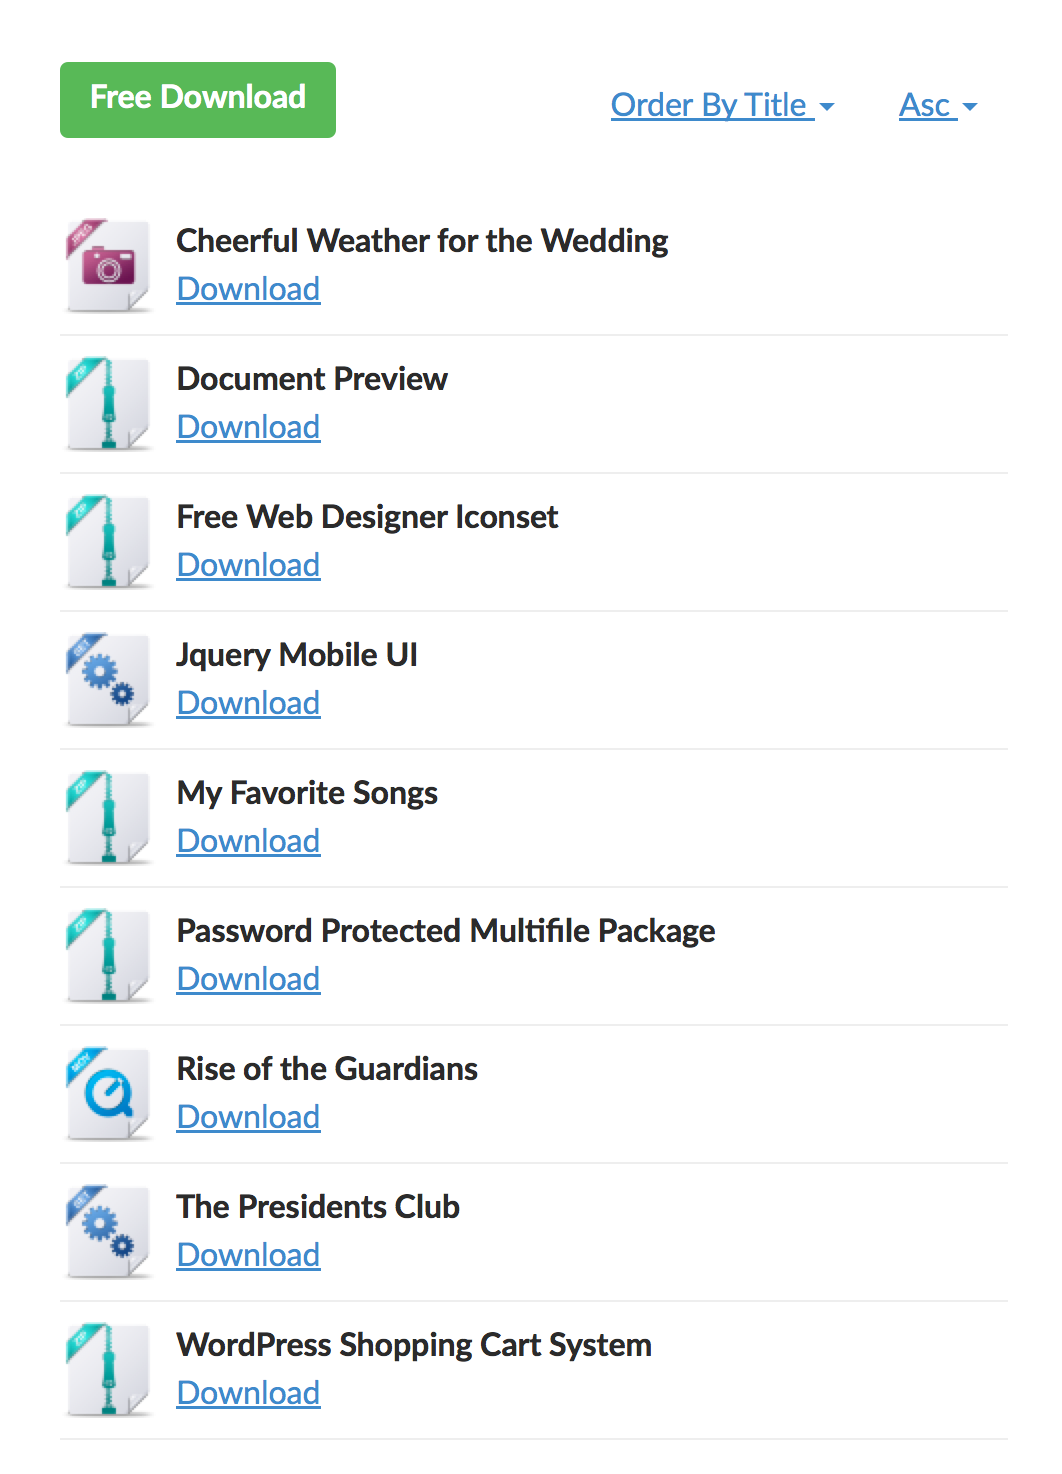Click Download under Rise of the Guardians
Viewport: 1062px width, 1474px height.
(248, 1117)
